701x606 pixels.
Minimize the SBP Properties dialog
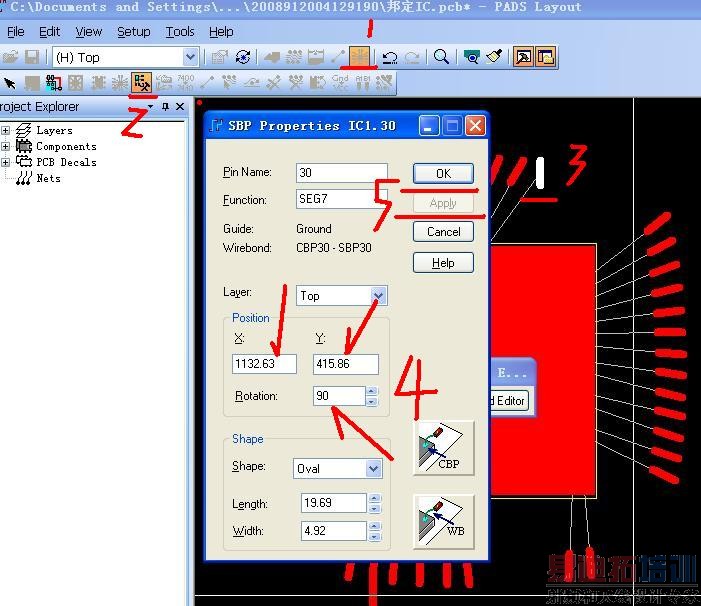click(x=428, y=126)
